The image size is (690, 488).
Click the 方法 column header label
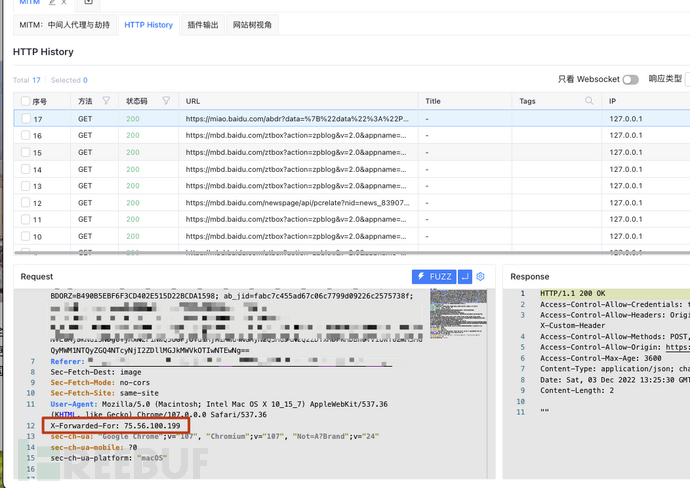(x=85, y=101)
